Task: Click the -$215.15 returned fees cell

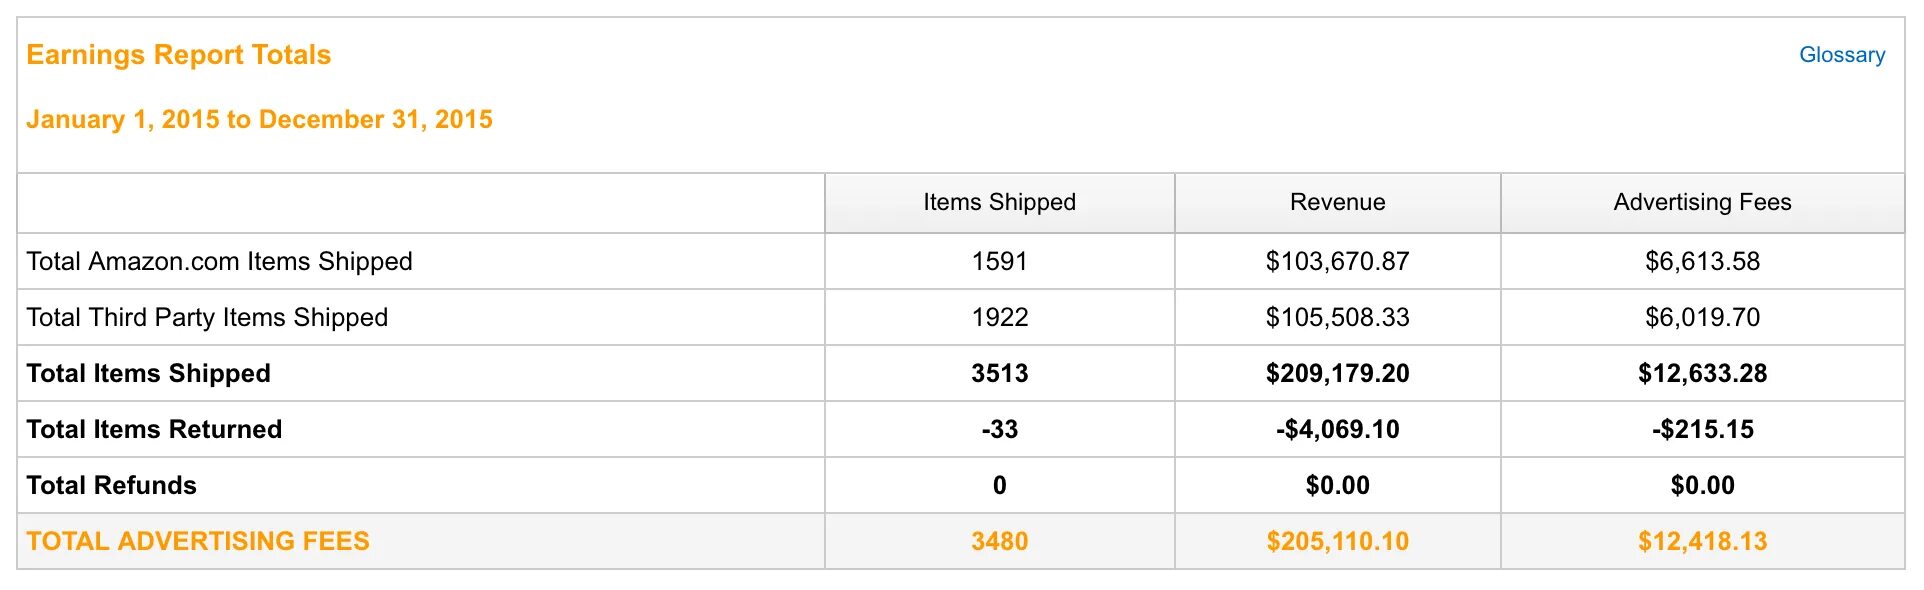Action: [1702, 430]
